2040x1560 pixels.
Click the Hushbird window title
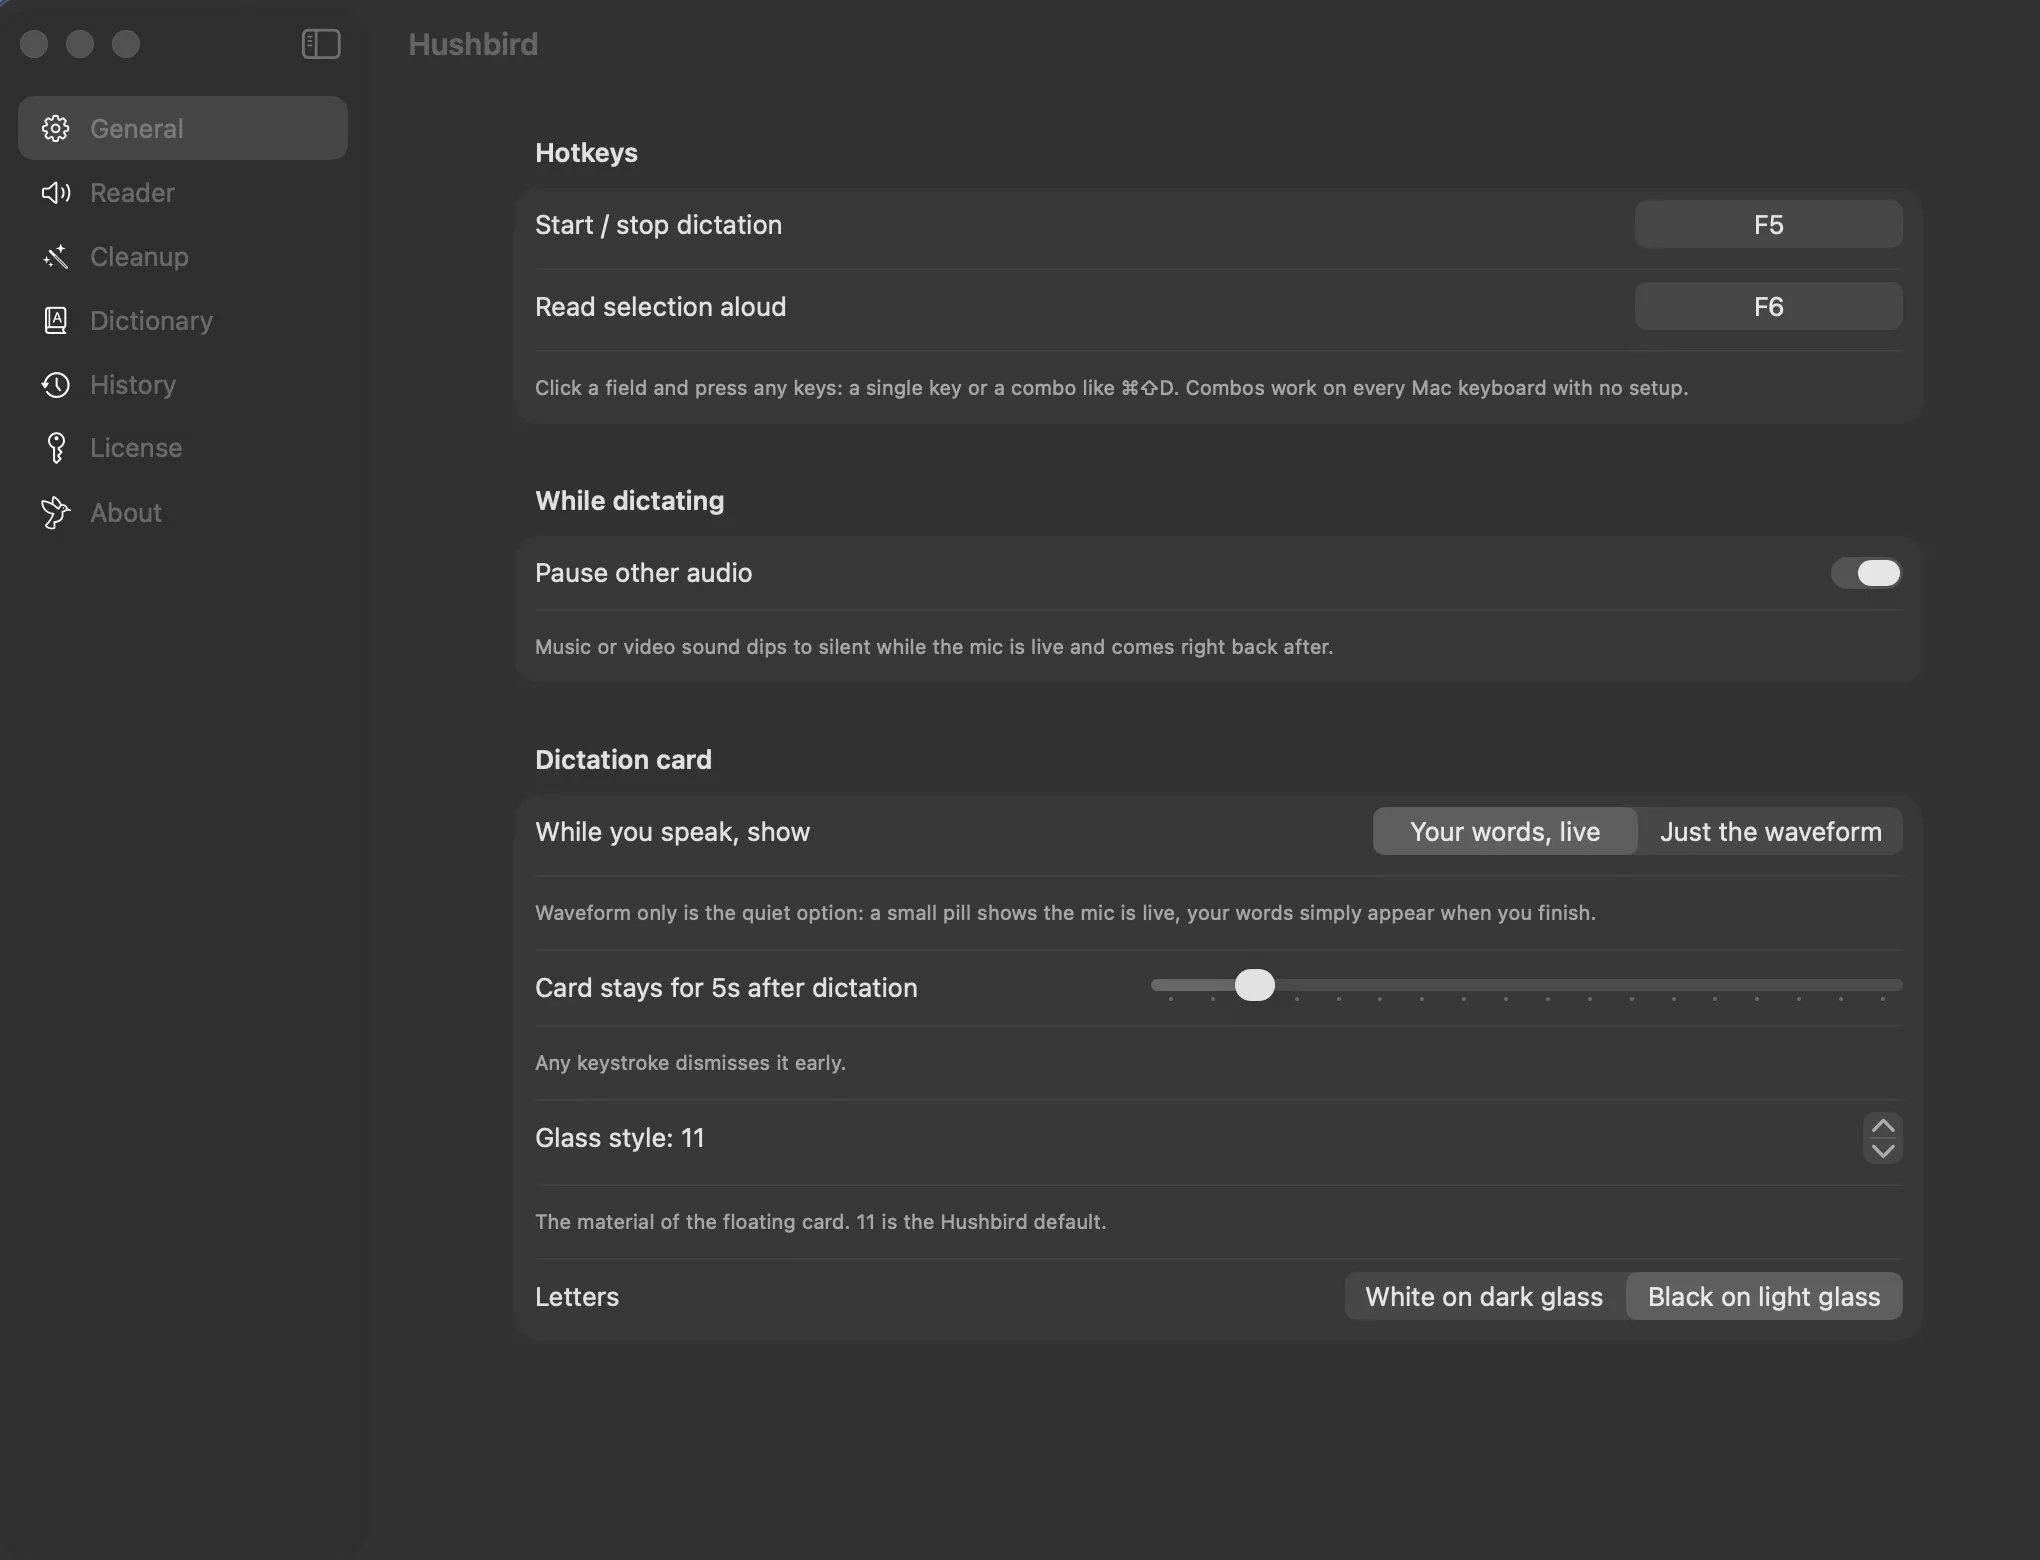click(x=473, y=44)
